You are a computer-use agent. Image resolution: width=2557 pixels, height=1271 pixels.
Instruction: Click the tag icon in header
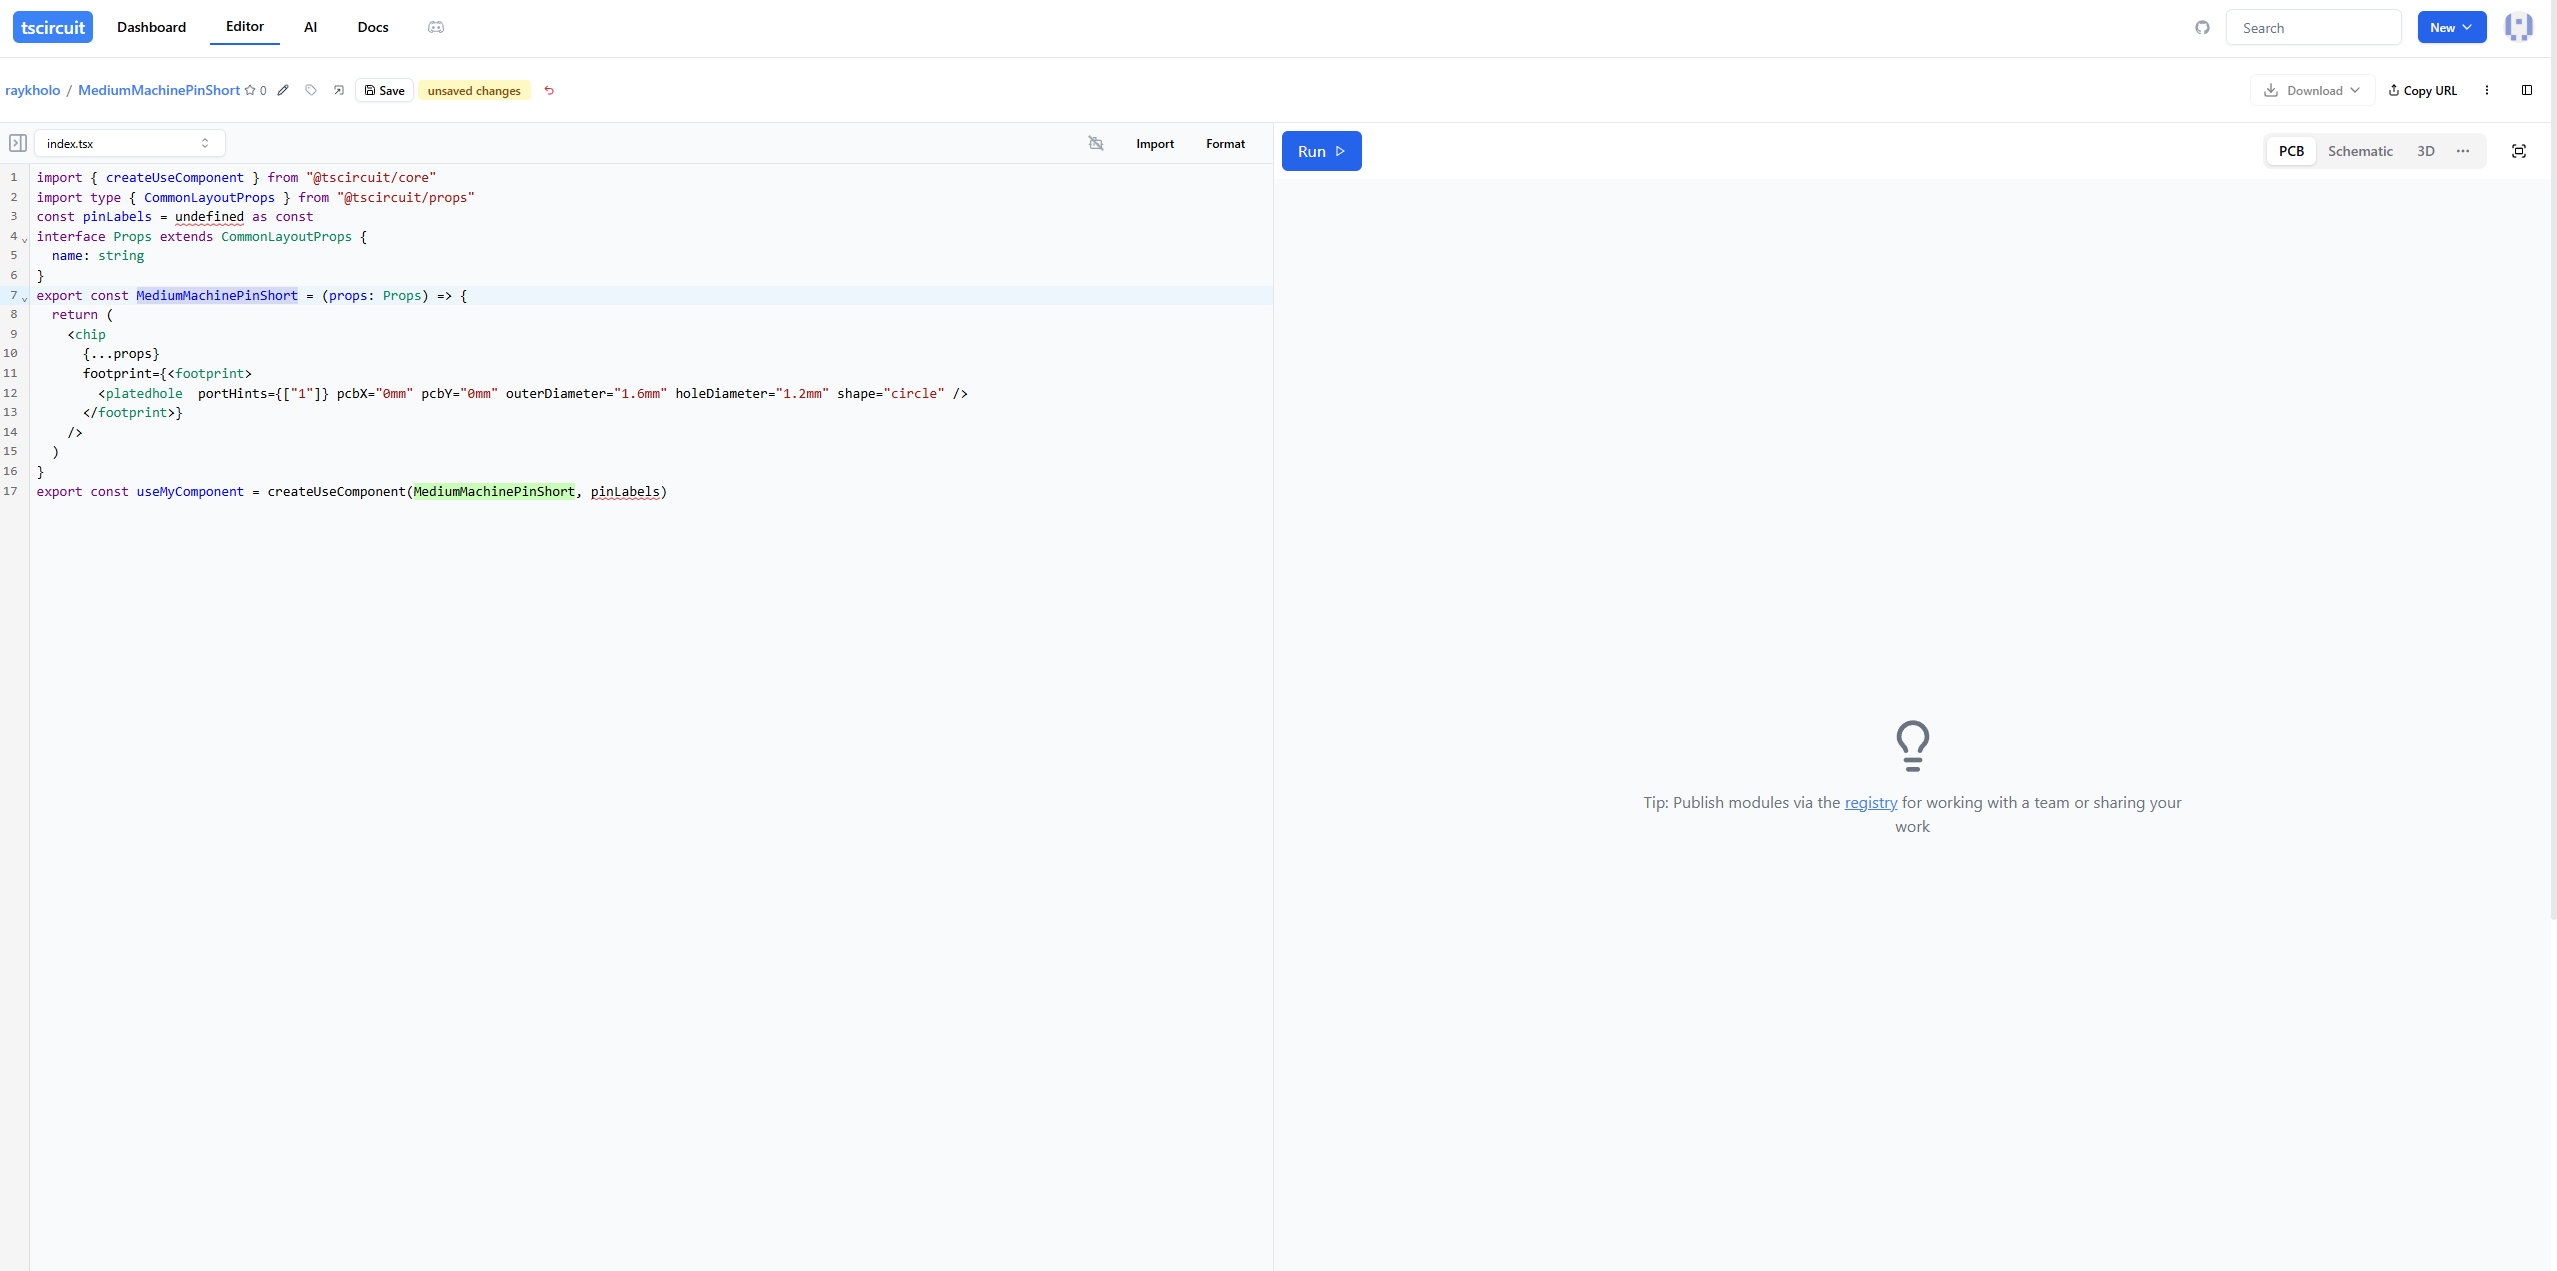(311, 90)
